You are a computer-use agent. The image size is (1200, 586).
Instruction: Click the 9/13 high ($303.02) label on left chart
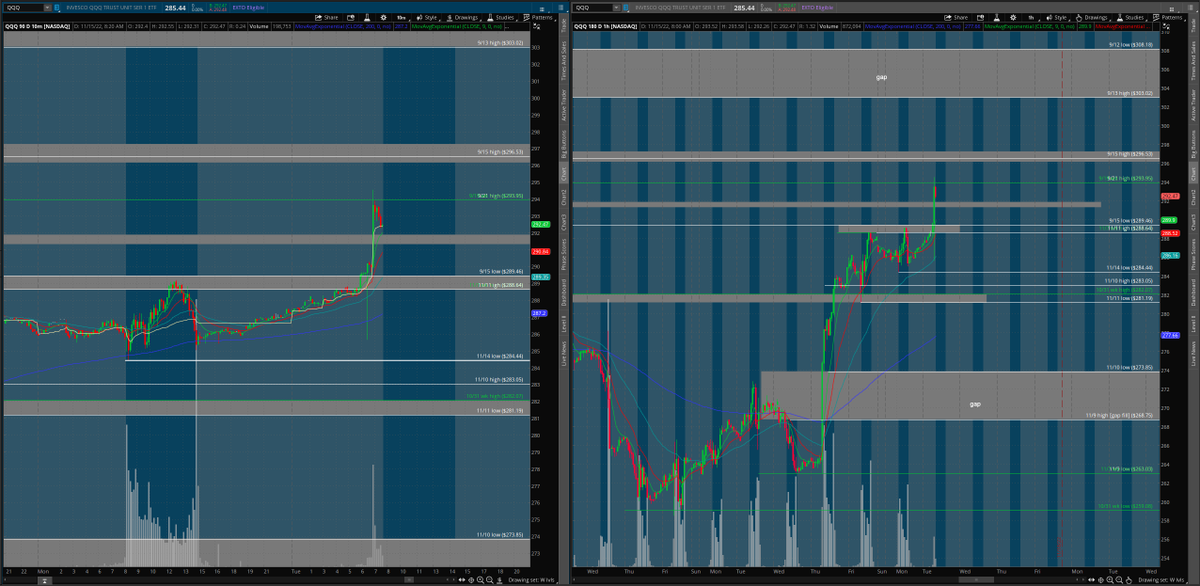[x=501, y=43]
